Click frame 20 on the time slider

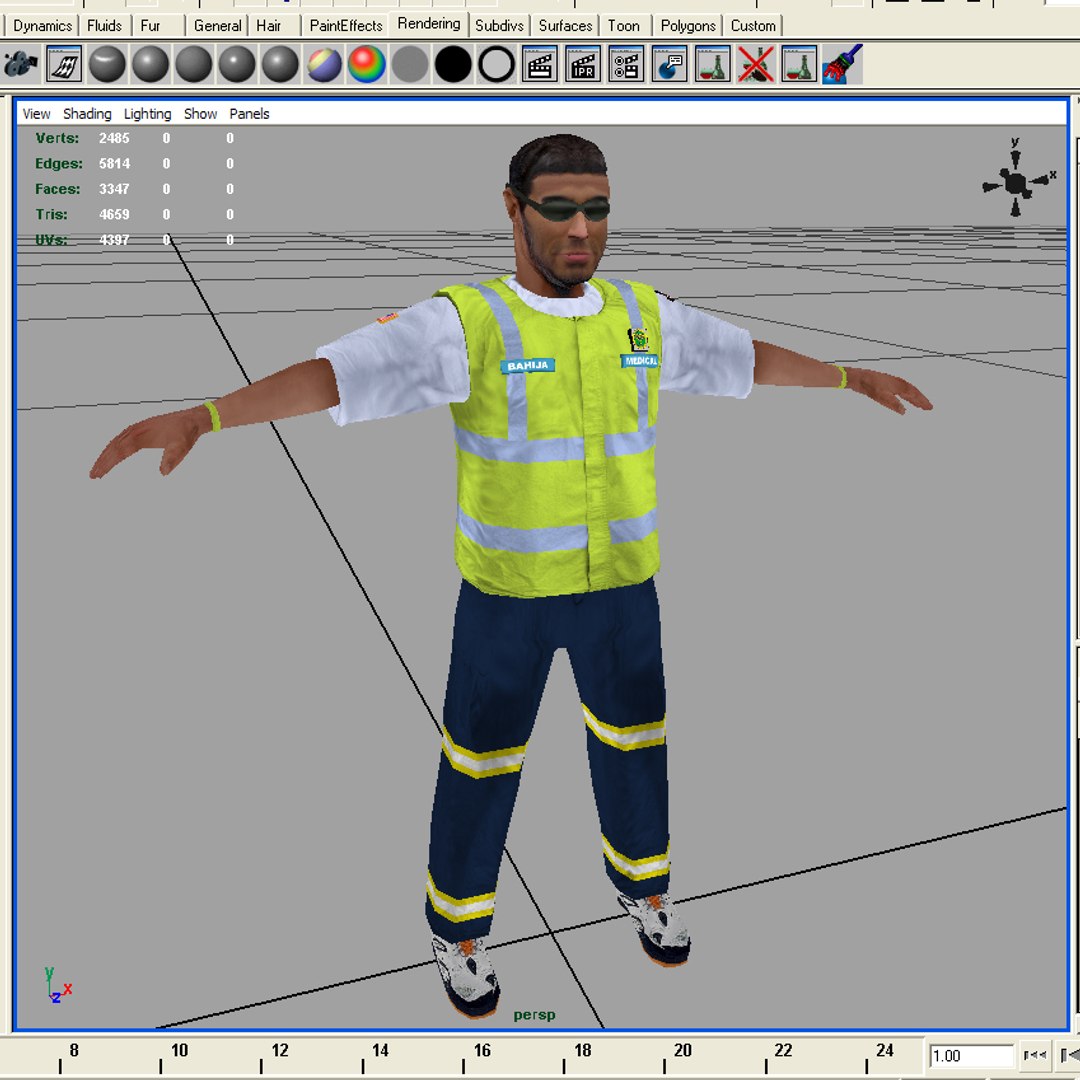click(683, 1050)
